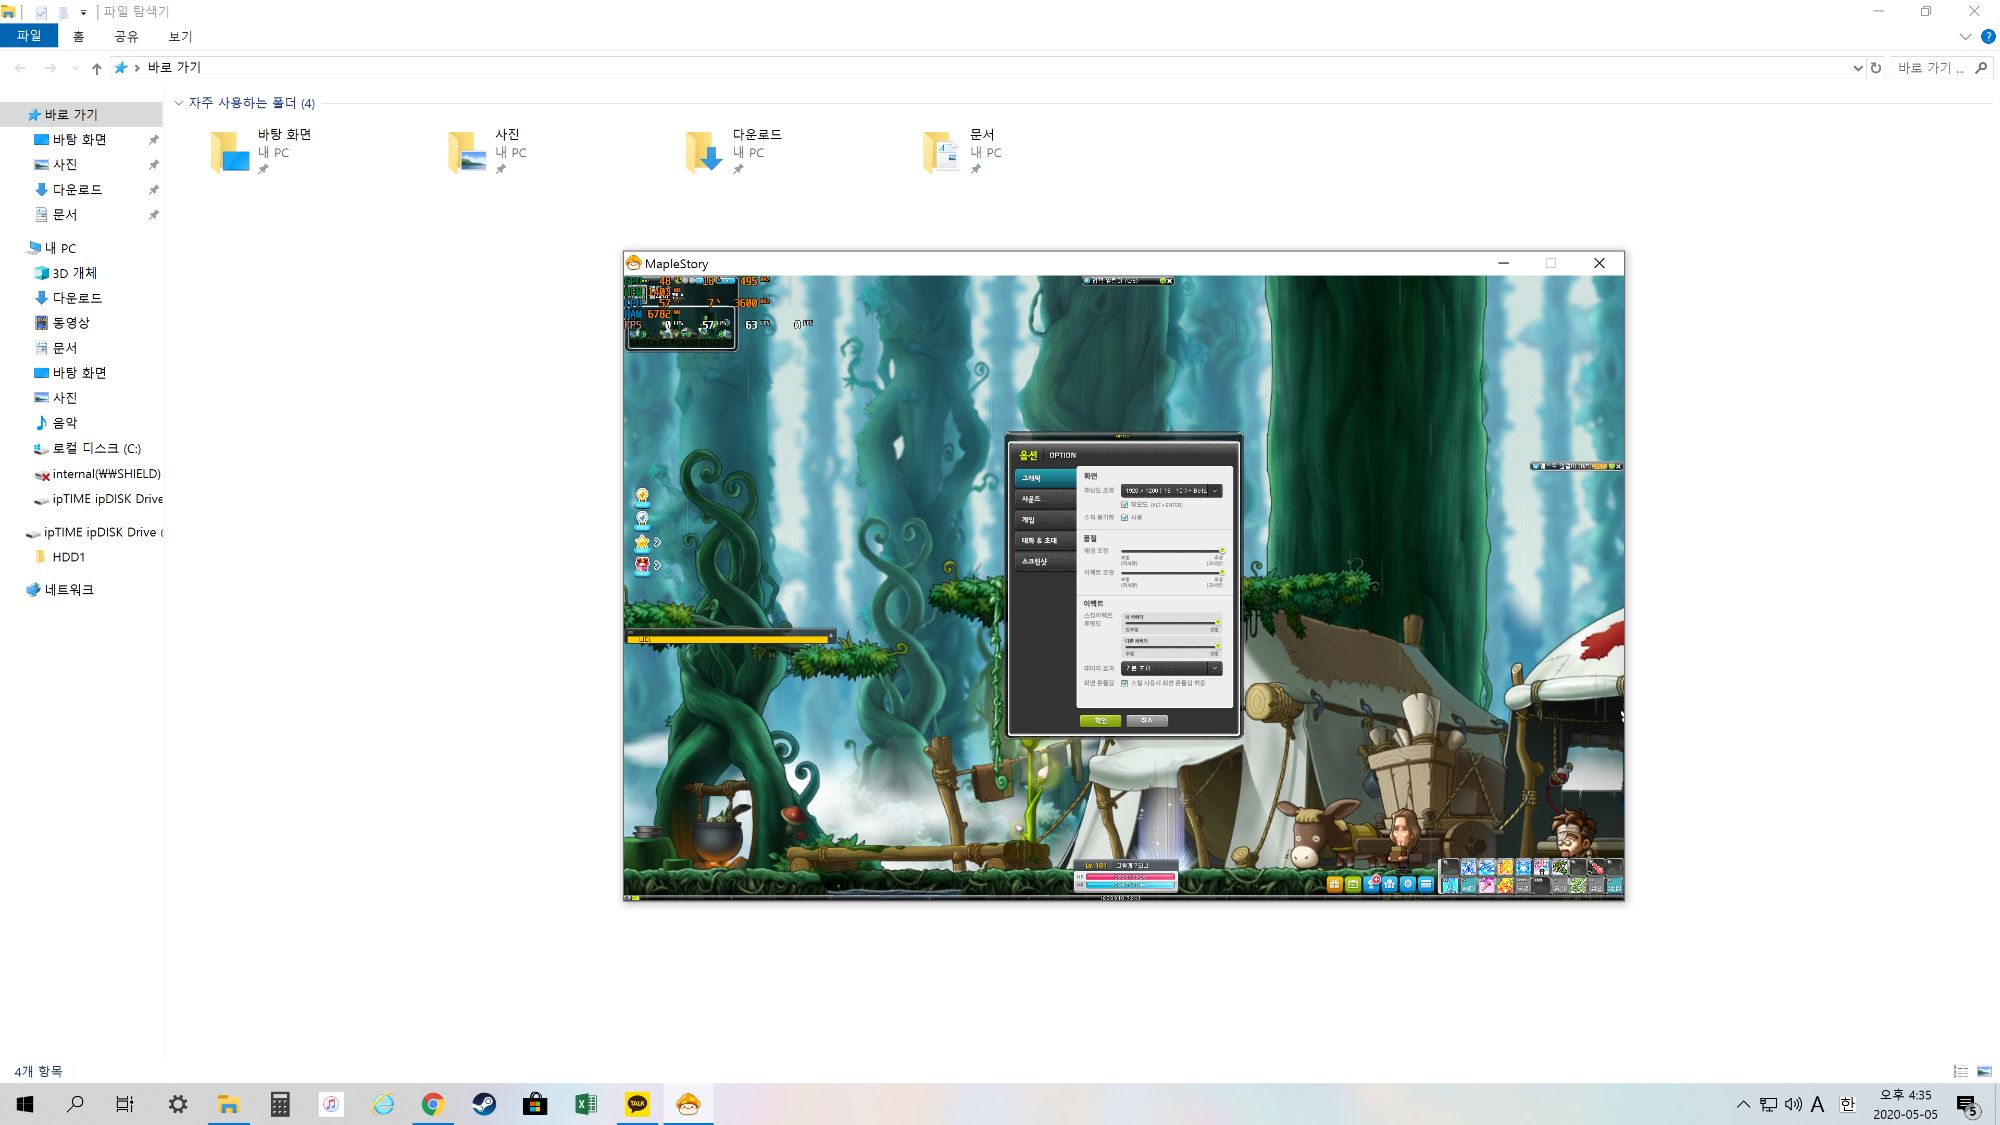The image size is (2000, 1125).
Task: Open the green calendar event icon in MapleStory
Action: tap(1353, 884)
